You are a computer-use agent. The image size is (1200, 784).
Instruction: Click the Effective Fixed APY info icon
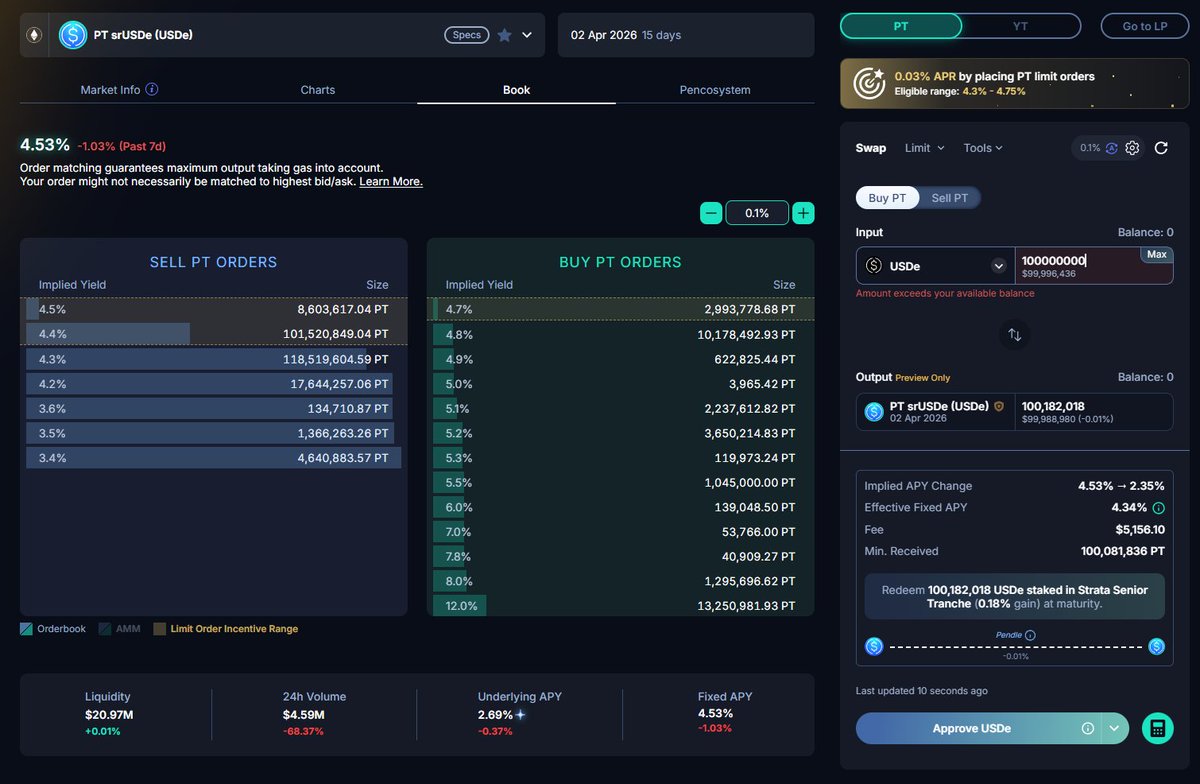click(1158, 508)
